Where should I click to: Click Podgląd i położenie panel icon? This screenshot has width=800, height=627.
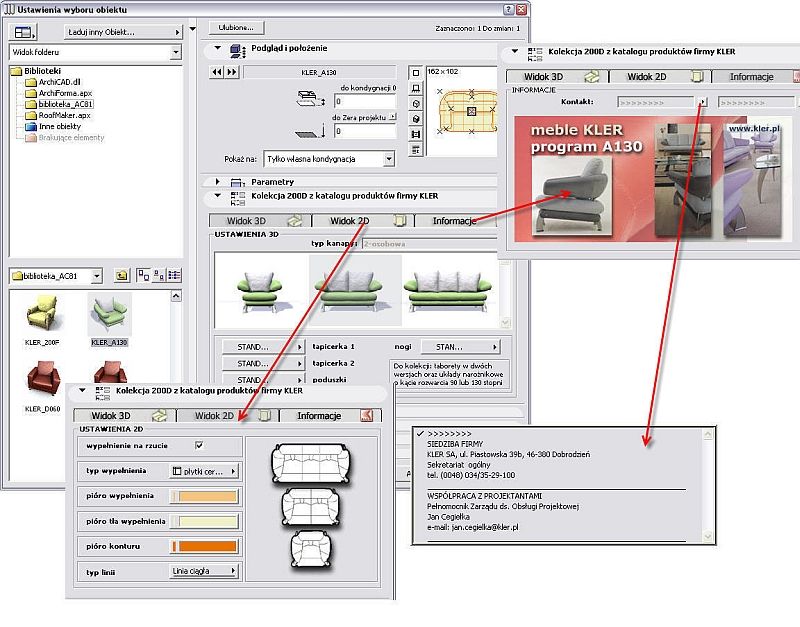[x=237, y=50]
